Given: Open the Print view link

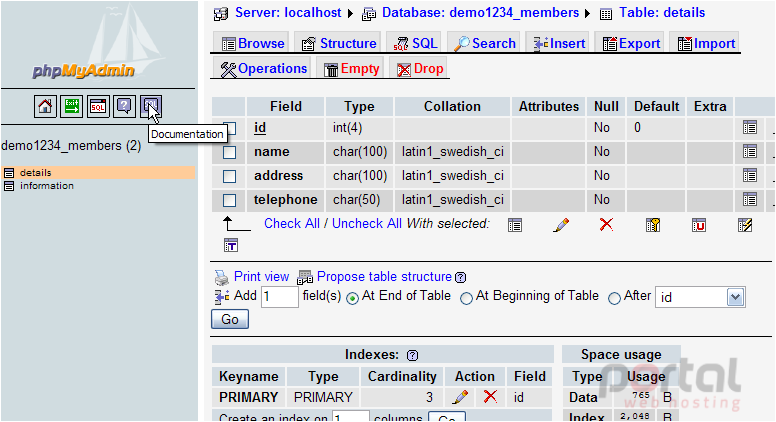Looking at the screenshot, I should (x=261, y=277).
